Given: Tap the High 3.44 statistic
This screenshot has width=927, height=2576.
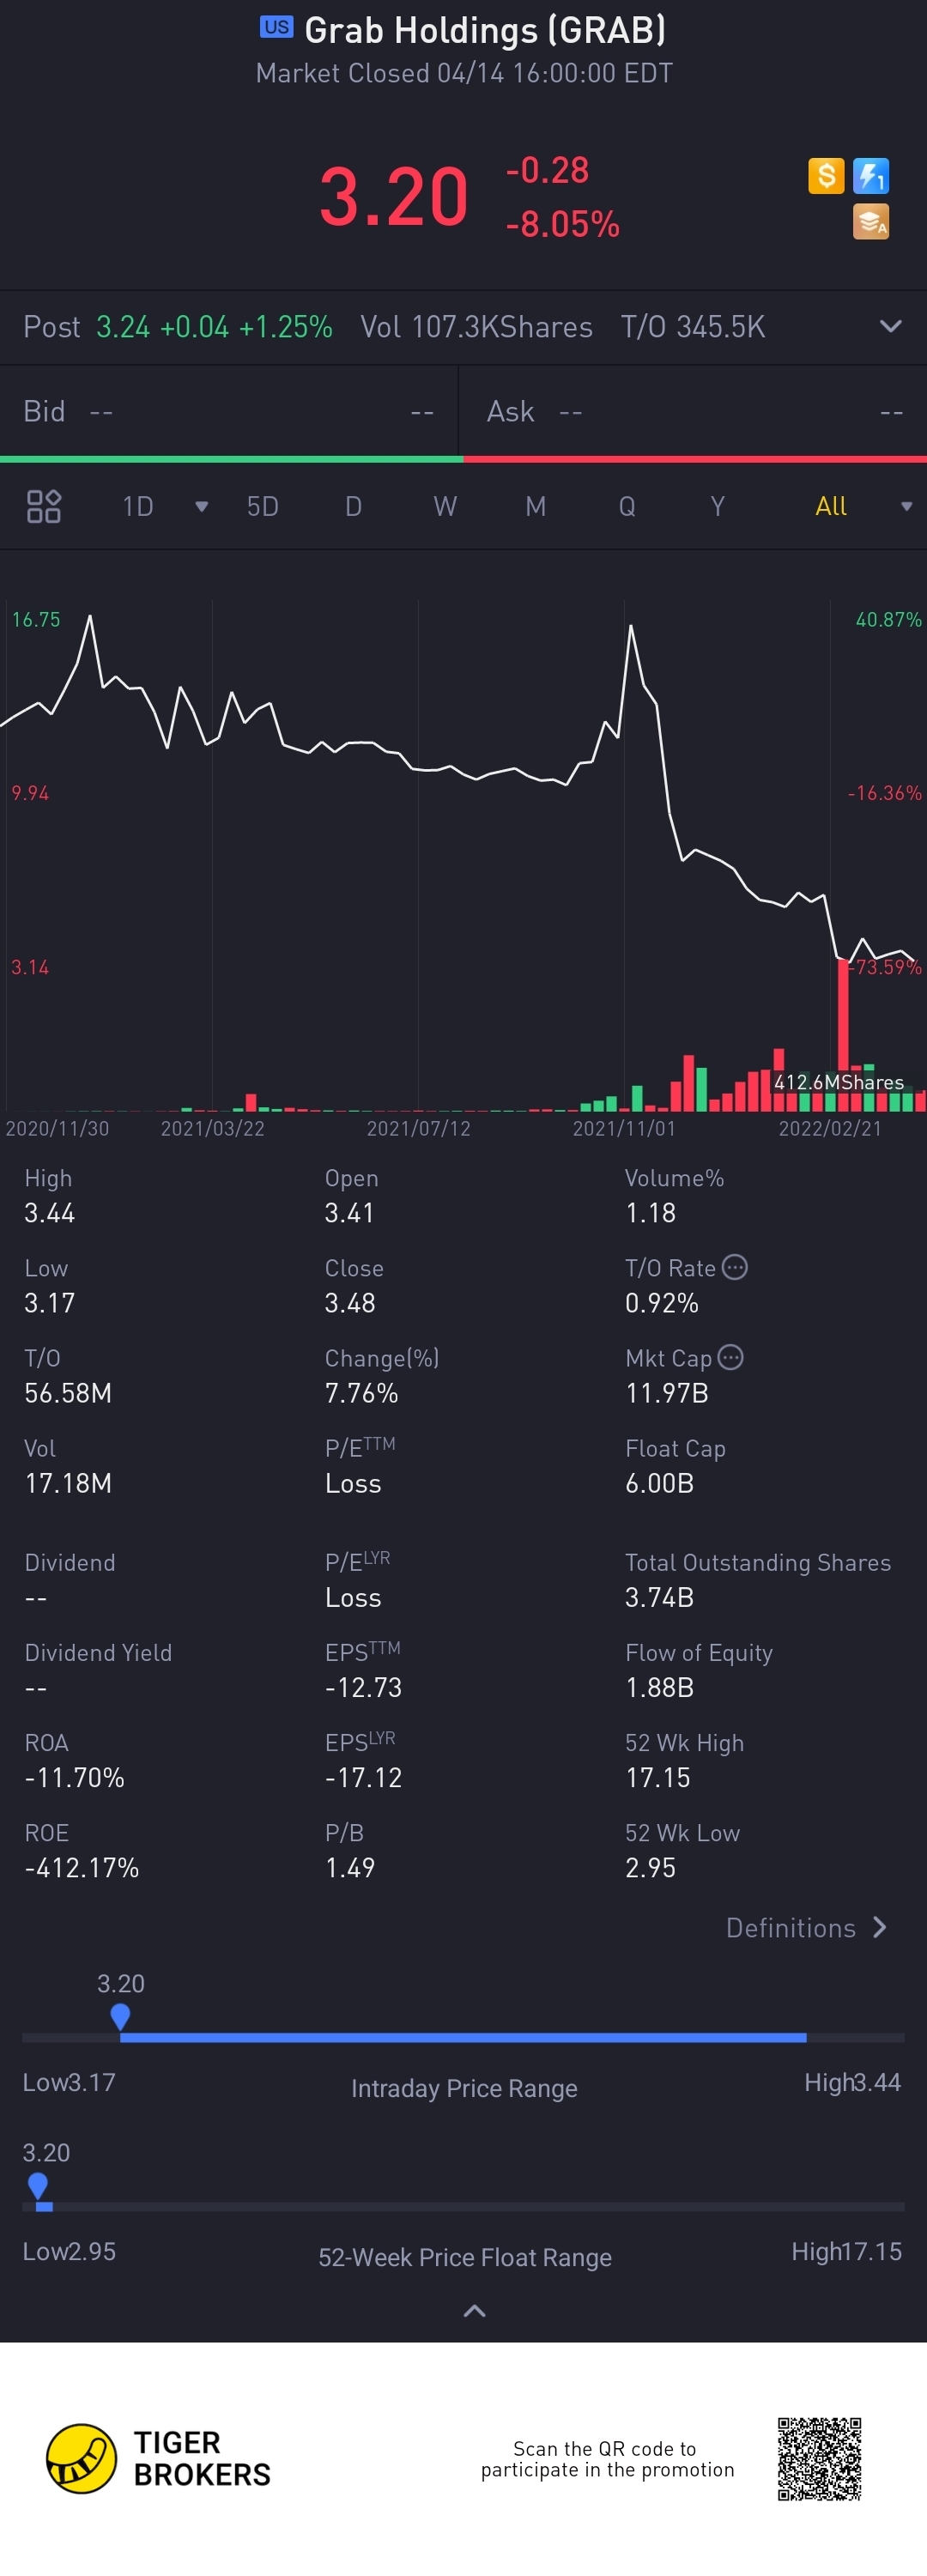Looking at the screenshot, I should coord(50,1196).
